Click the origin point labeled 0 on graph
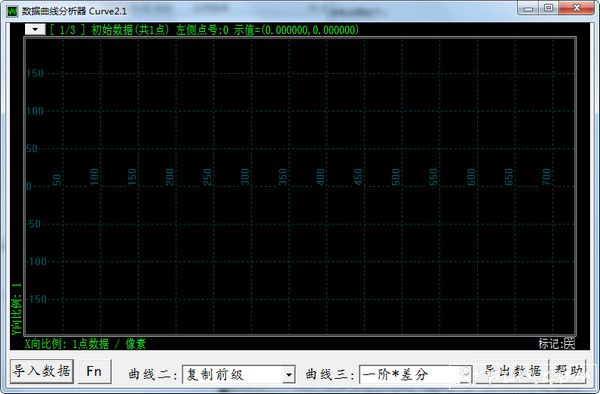Screen dimensions: 600x394 [x=28, y=187]
